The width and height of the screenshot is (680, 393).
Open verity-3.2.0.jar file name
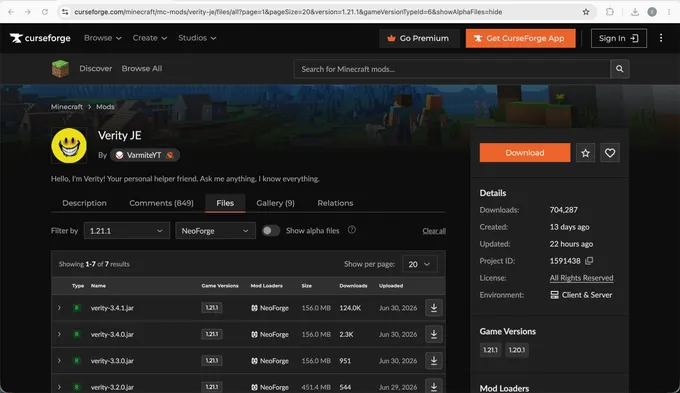click(112, 387)
